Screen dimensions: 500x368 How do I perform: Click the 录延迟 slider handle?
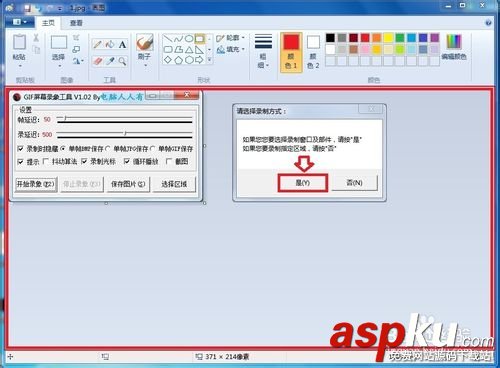pyautogui.click(x=125, y=133)
